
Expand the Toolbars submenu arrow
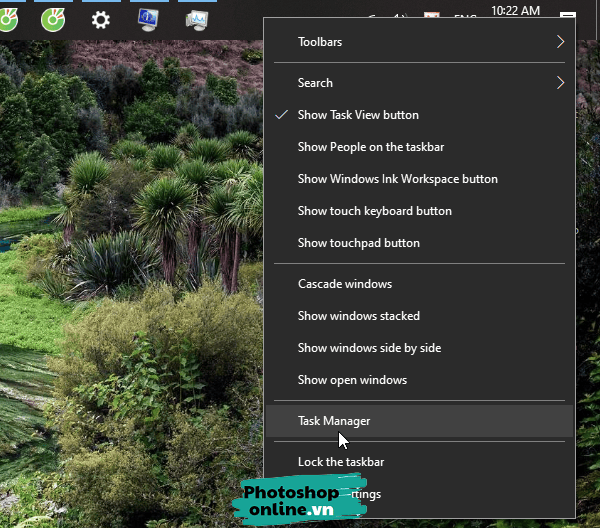tap(560, 42)
